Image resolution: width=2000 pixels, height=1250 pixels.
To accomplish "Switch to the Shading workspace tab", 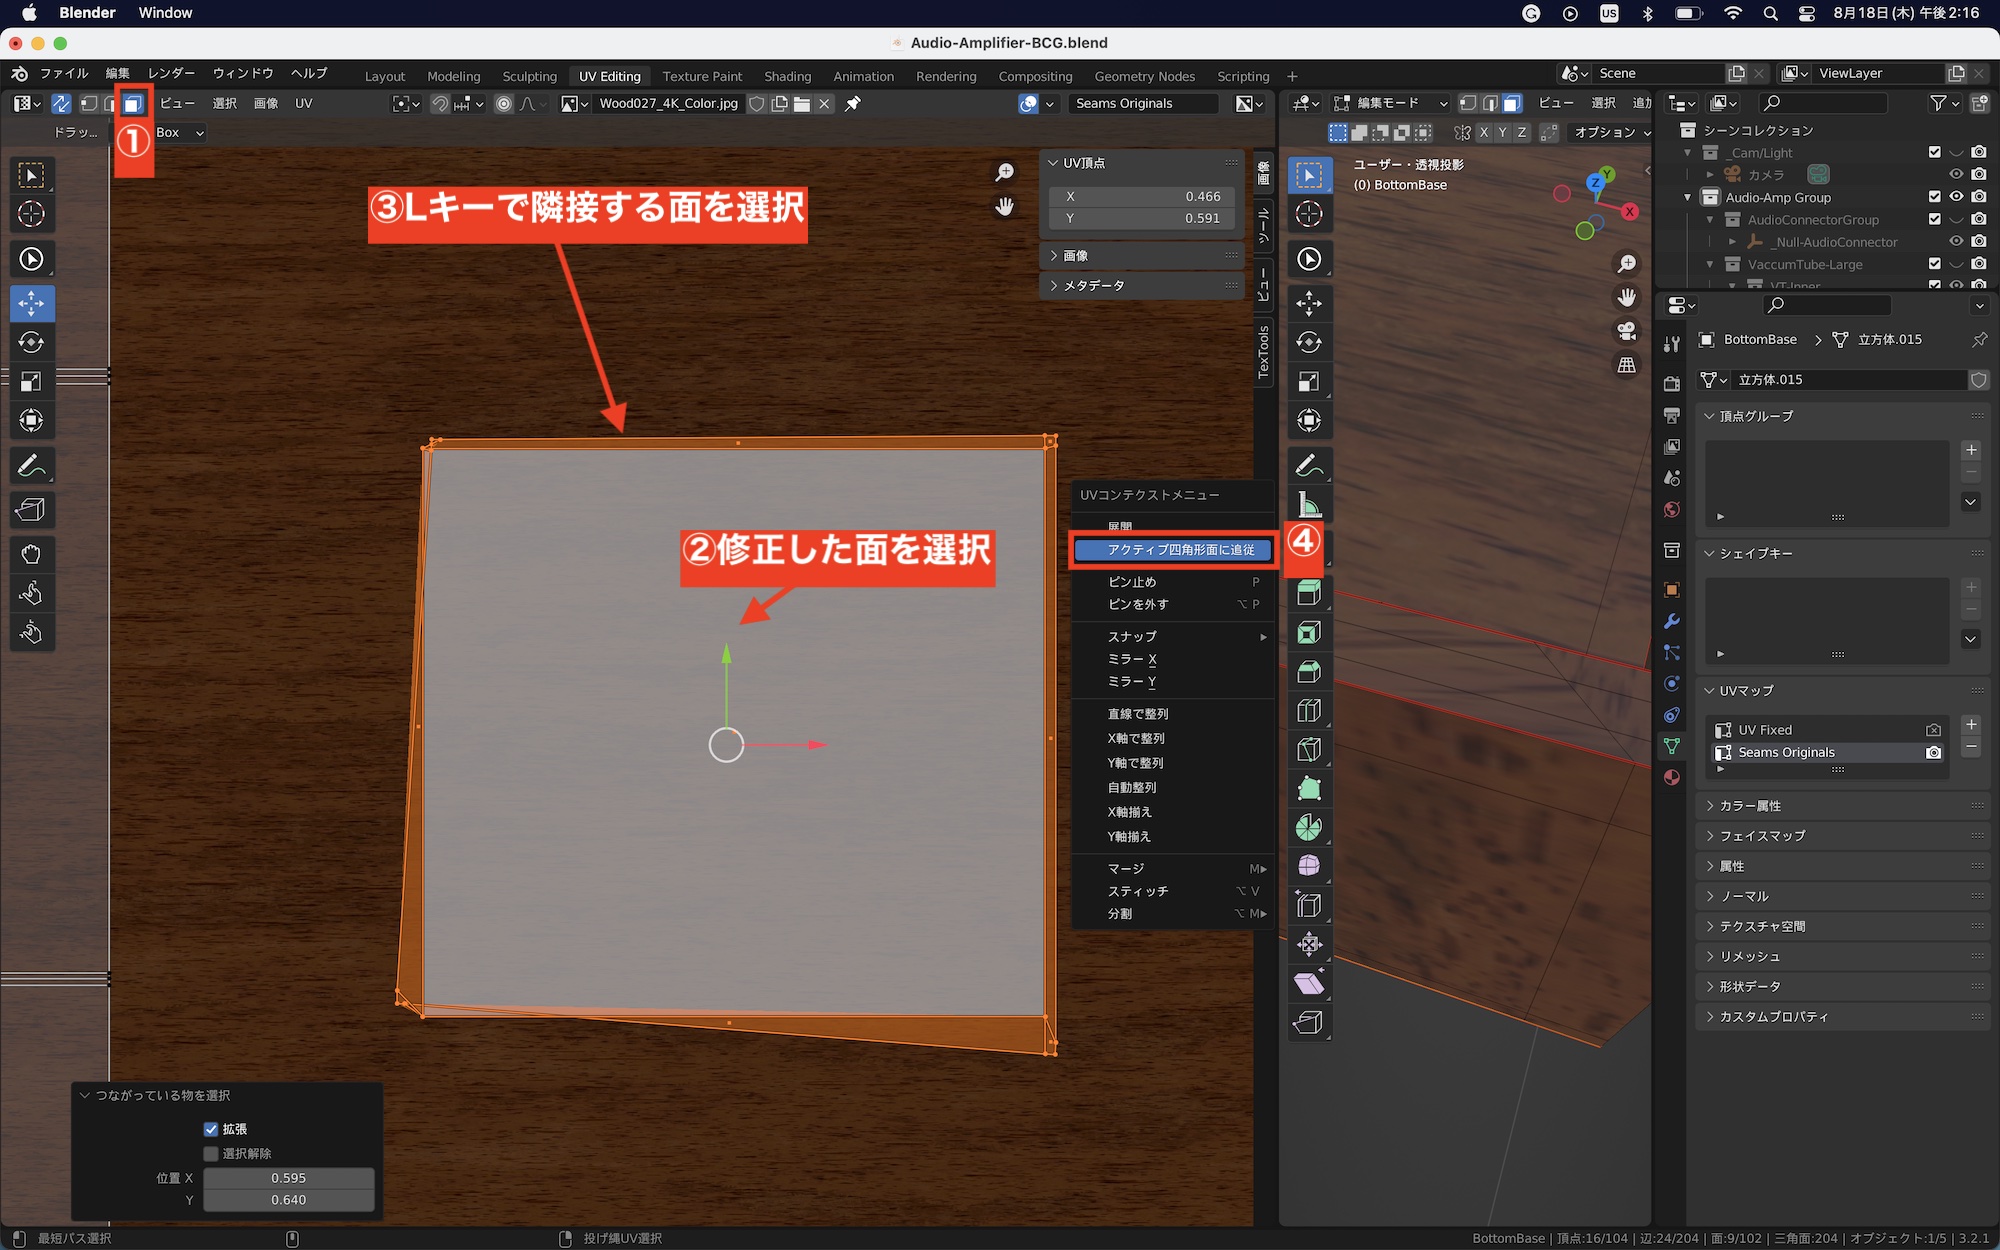I will pos(787,76).
